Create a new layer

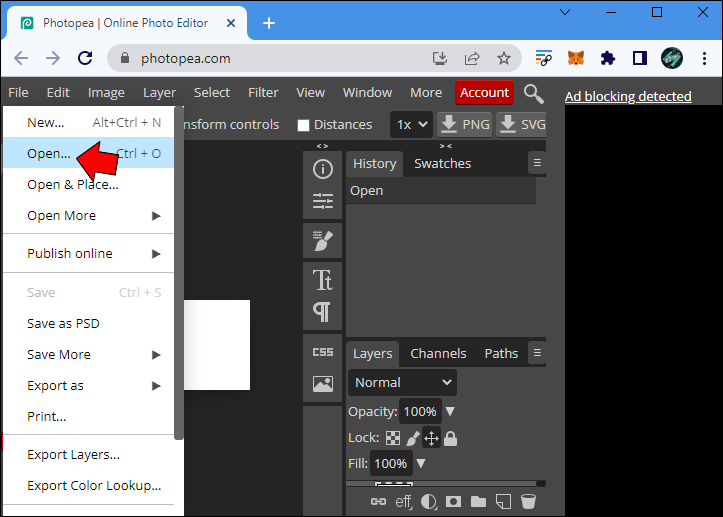coord(503,501)
